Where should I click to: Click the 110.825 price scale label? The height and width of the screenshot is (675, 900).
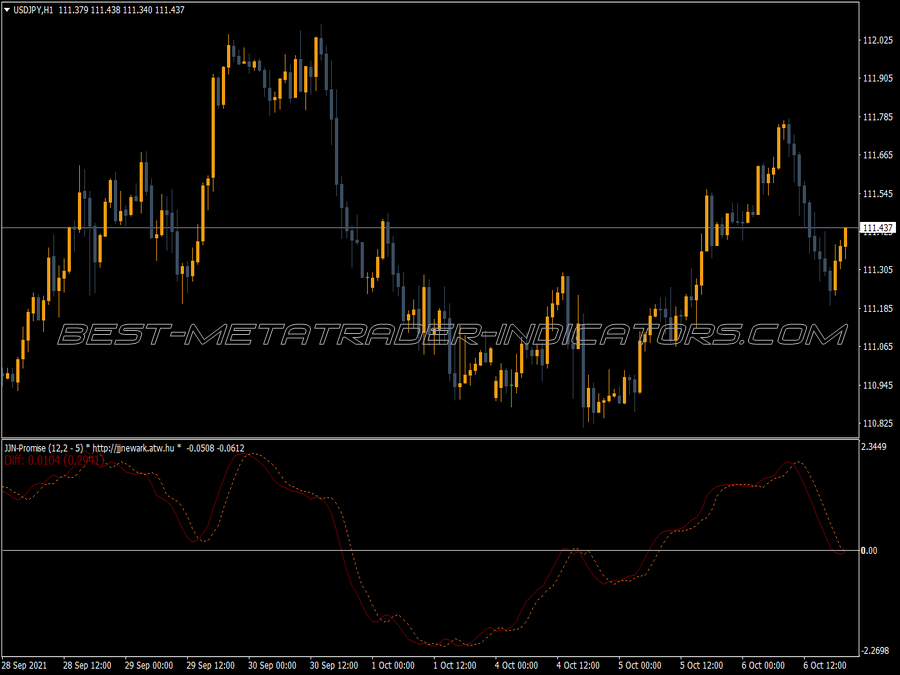878,424
